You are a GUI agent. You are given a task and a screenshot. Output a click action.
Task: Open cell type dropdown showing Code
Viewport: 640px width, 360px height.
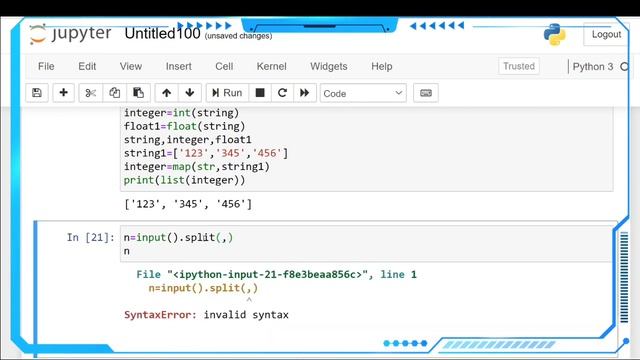click(363, 93)
